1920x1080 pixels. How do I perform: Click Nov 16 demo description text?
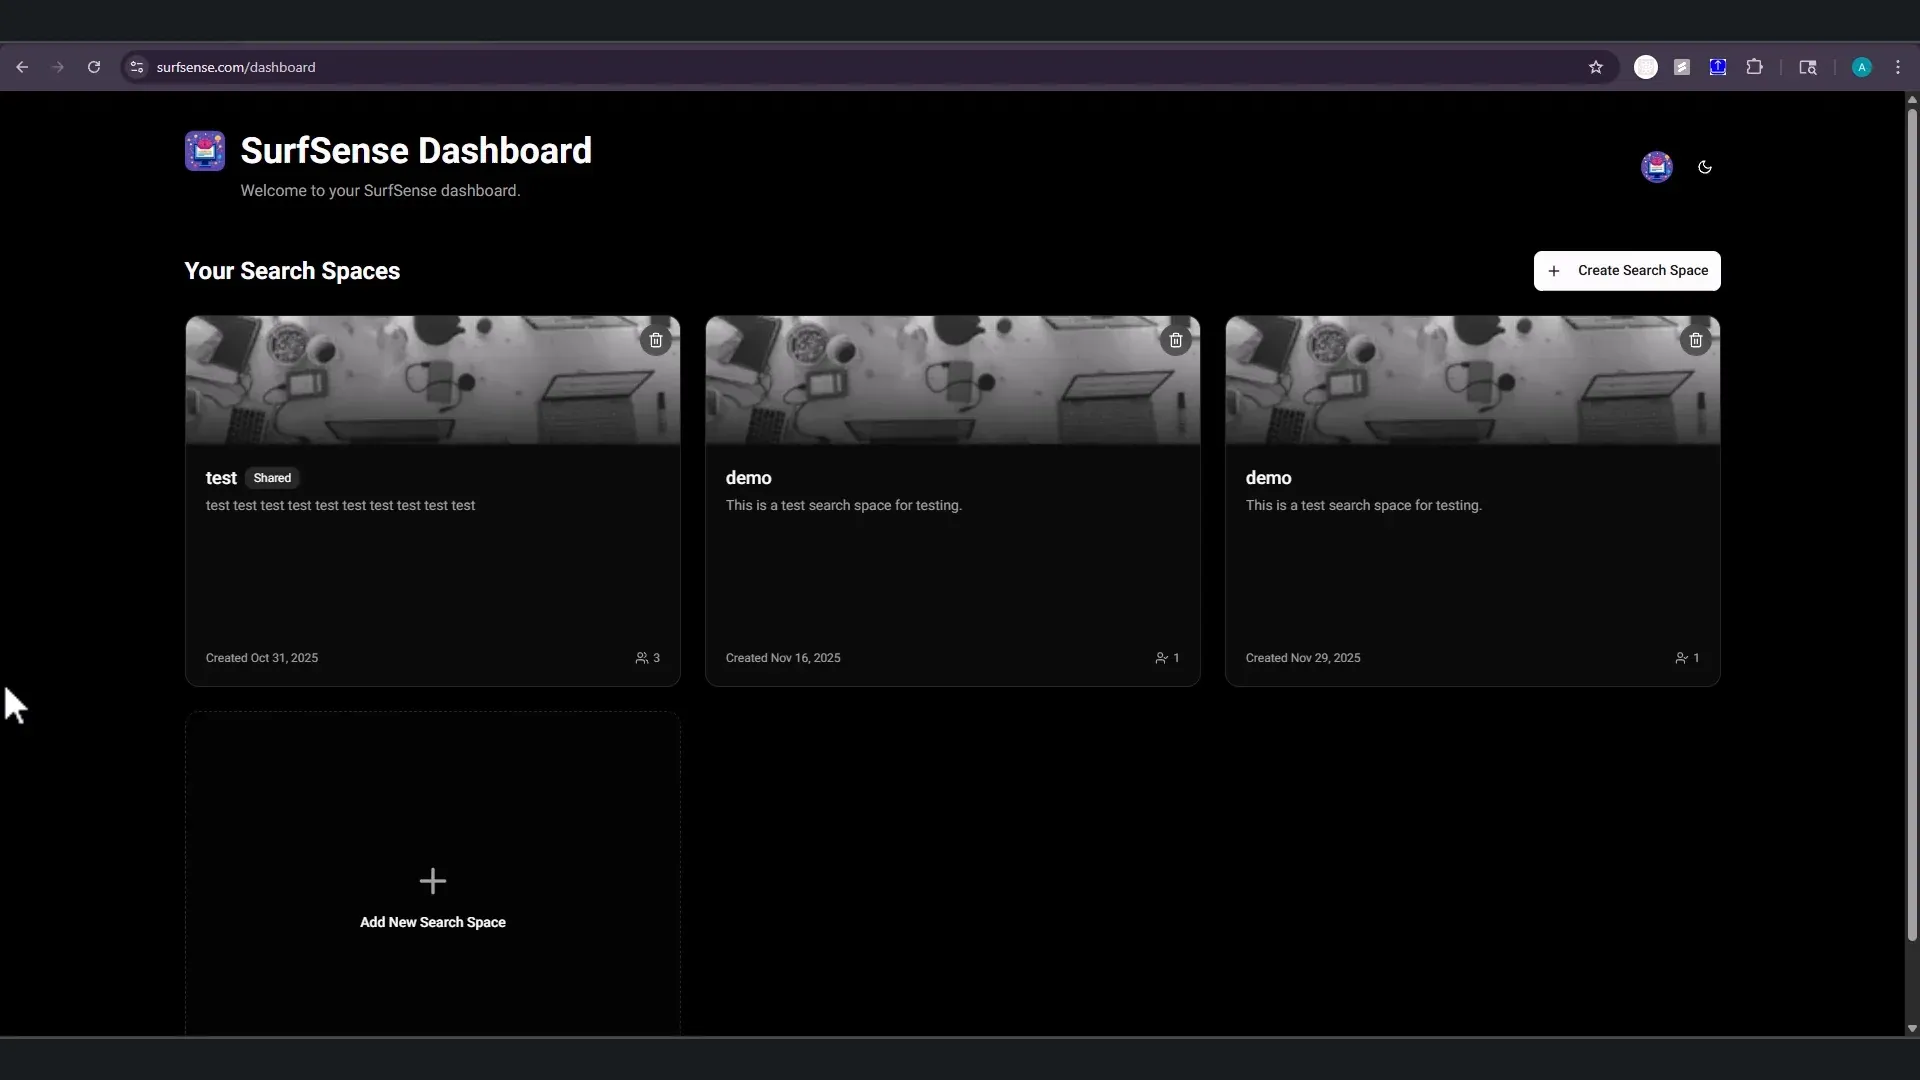844,506
